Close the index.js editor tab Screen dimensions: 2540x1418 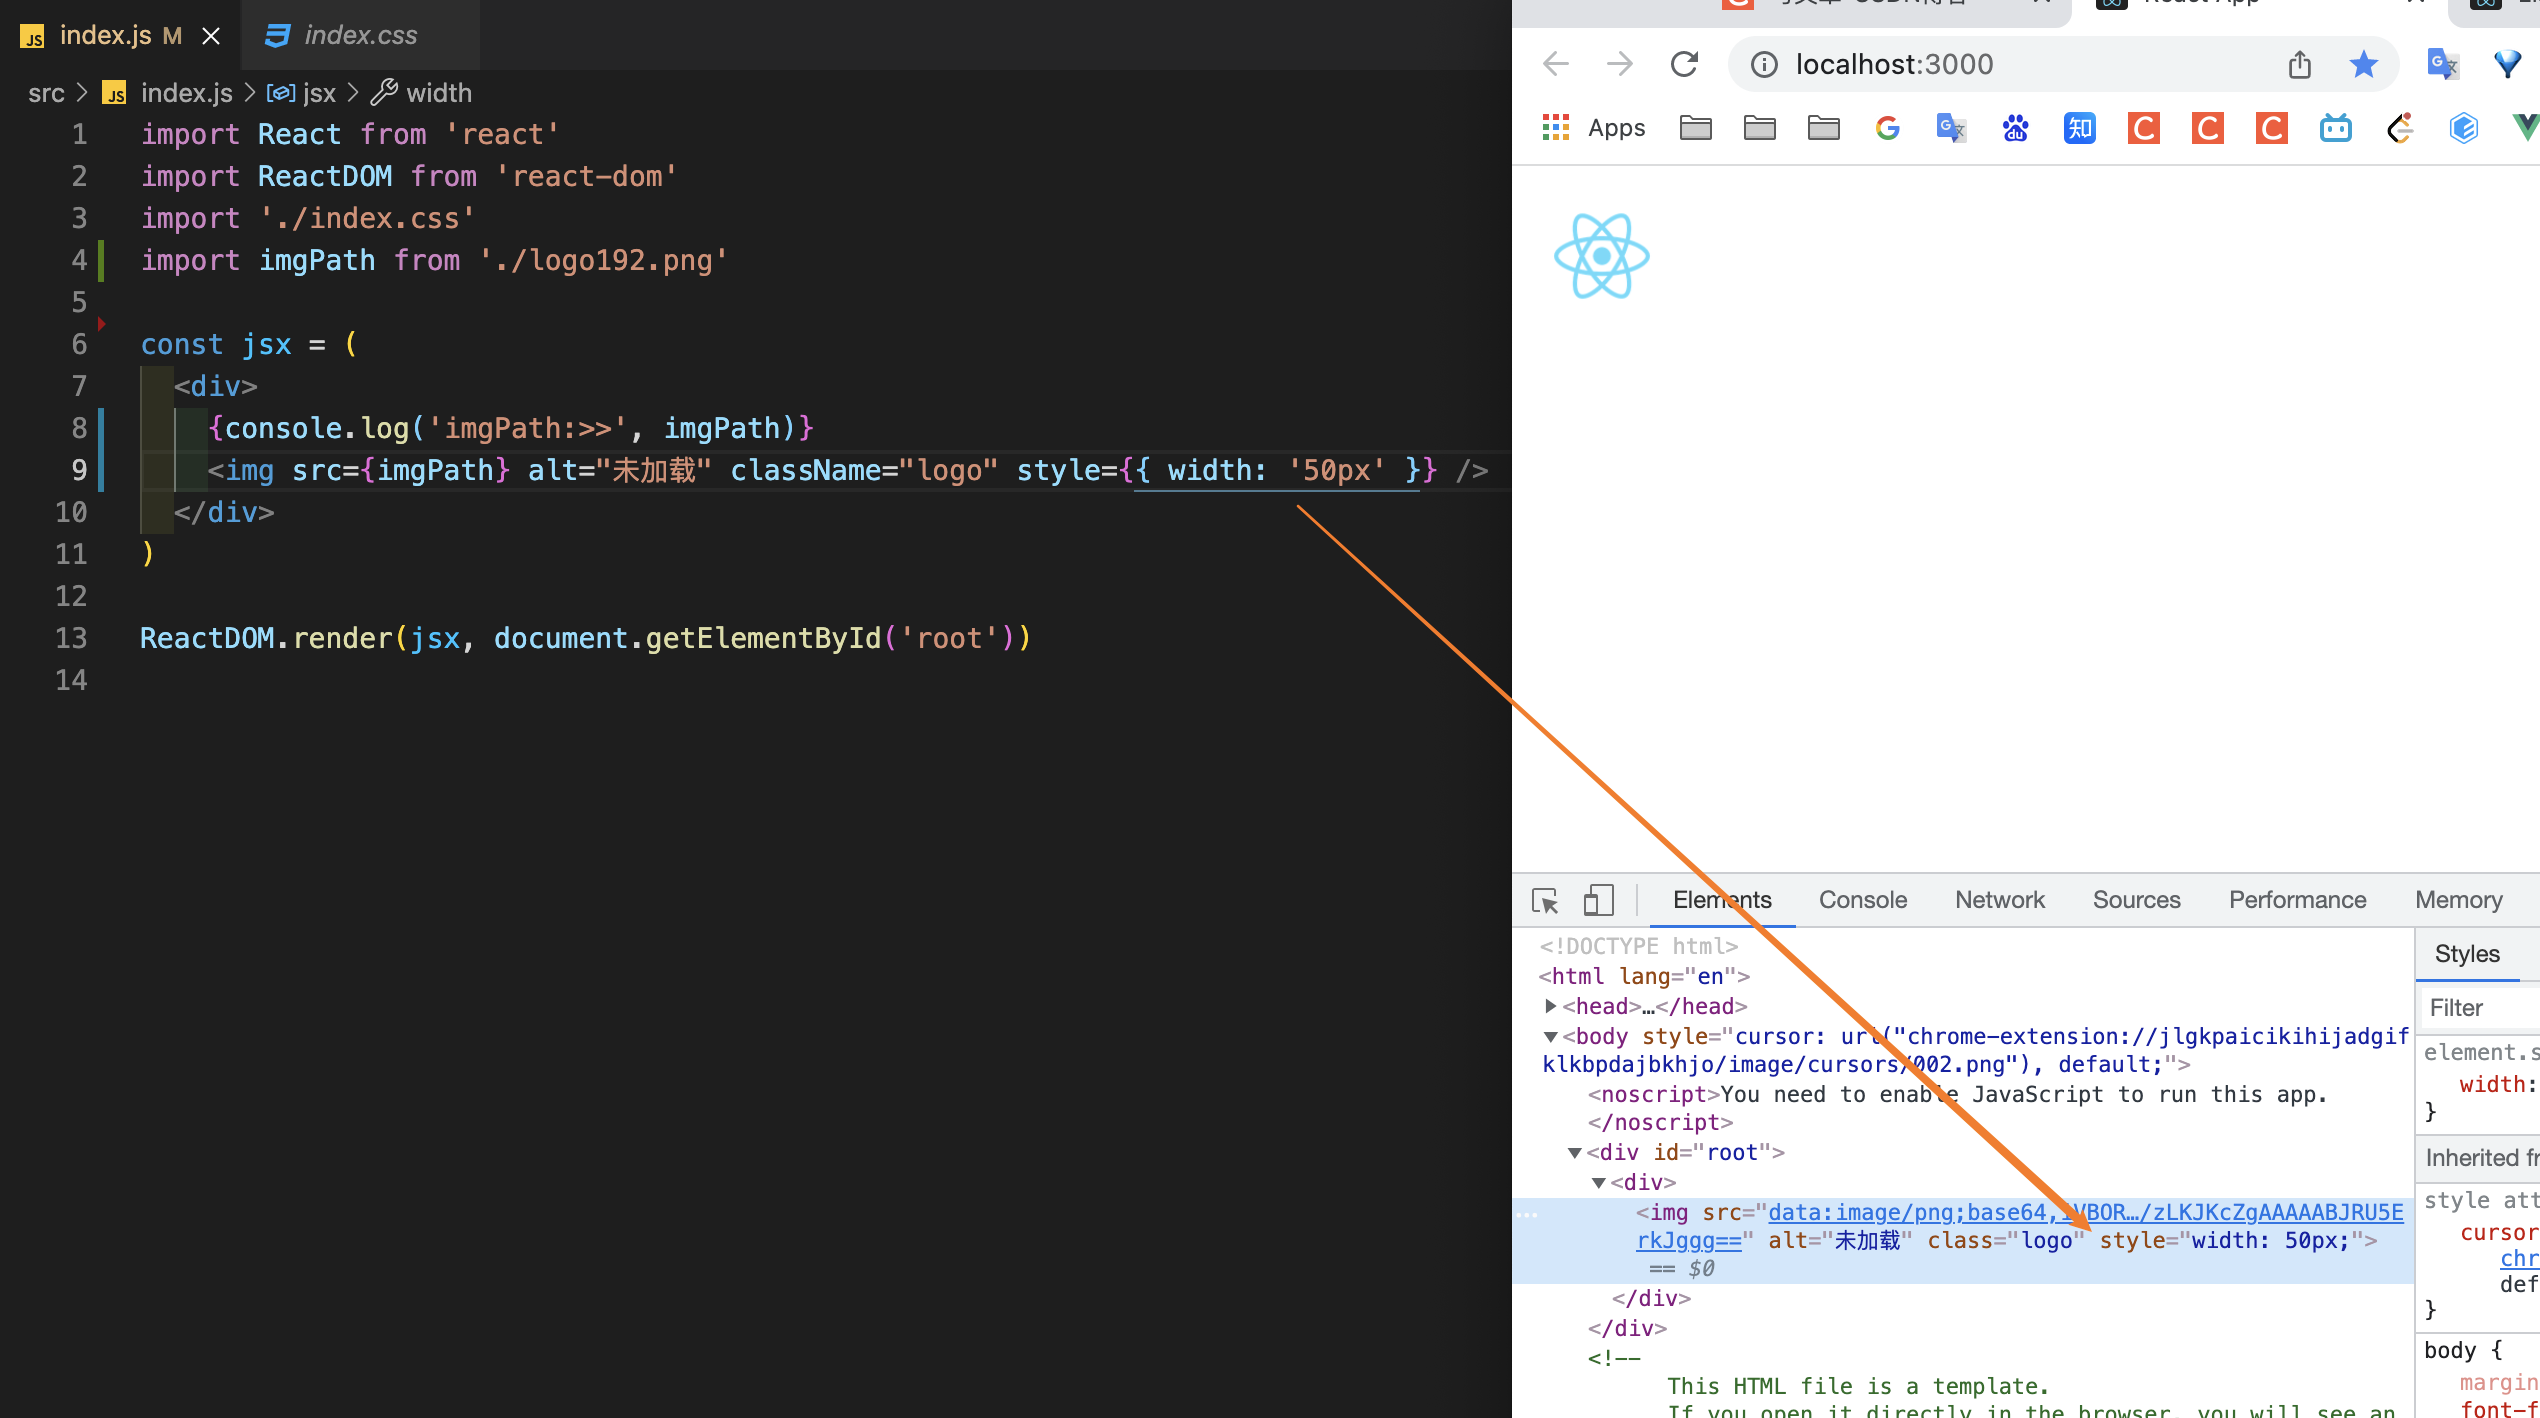click(211, 36)
